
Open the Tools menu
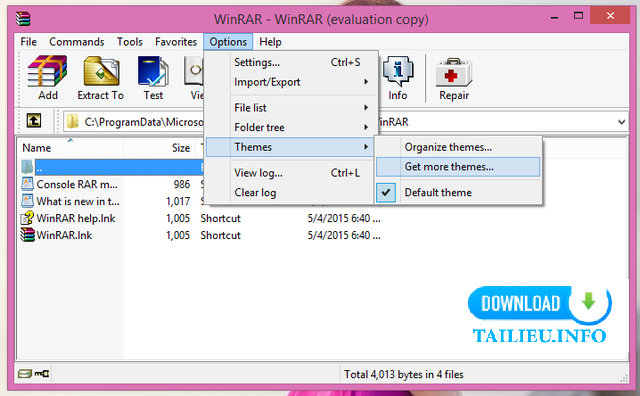tap(130, 42)
